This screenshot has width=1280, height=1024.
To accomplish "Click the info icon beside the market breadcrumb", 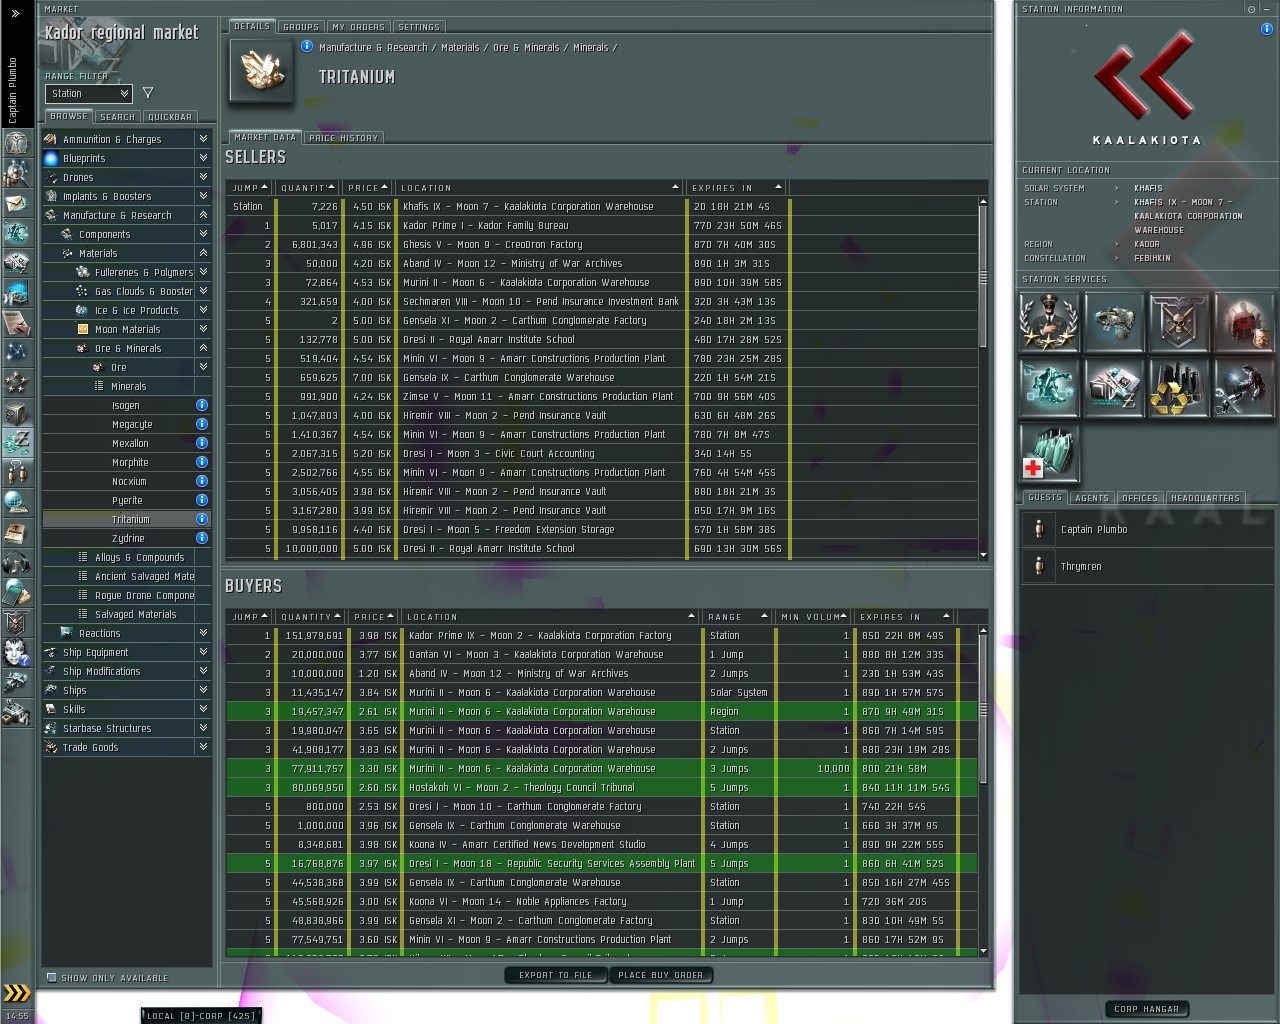I will [307, 46].
